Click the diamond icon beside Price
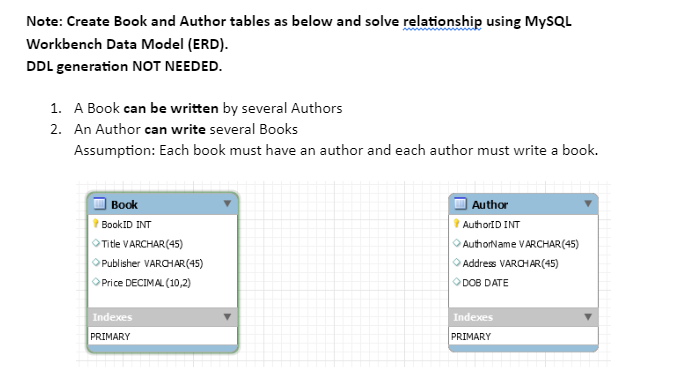Image resolution: width=693 pixels, height=390 pixels. click(x=96, y=282)
